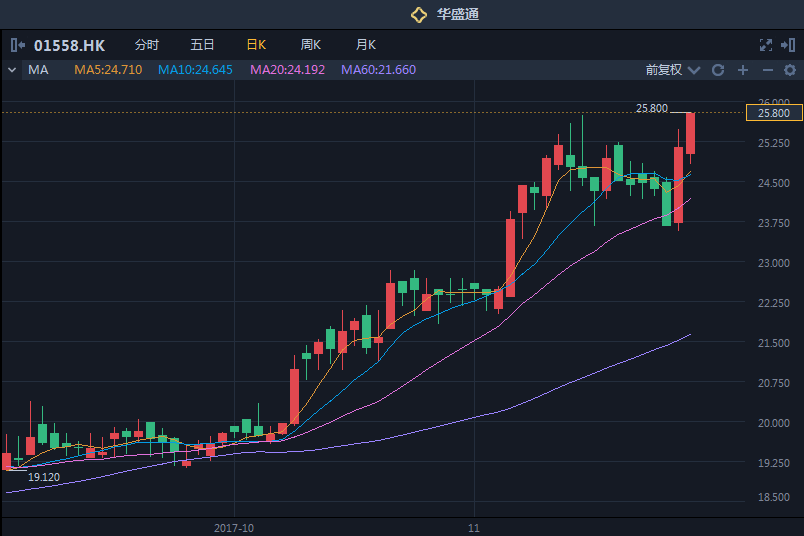Click the 华盛通 logo icon in title bar
The width and height of the screenshot is (804, 536).
tap(419, 14)
